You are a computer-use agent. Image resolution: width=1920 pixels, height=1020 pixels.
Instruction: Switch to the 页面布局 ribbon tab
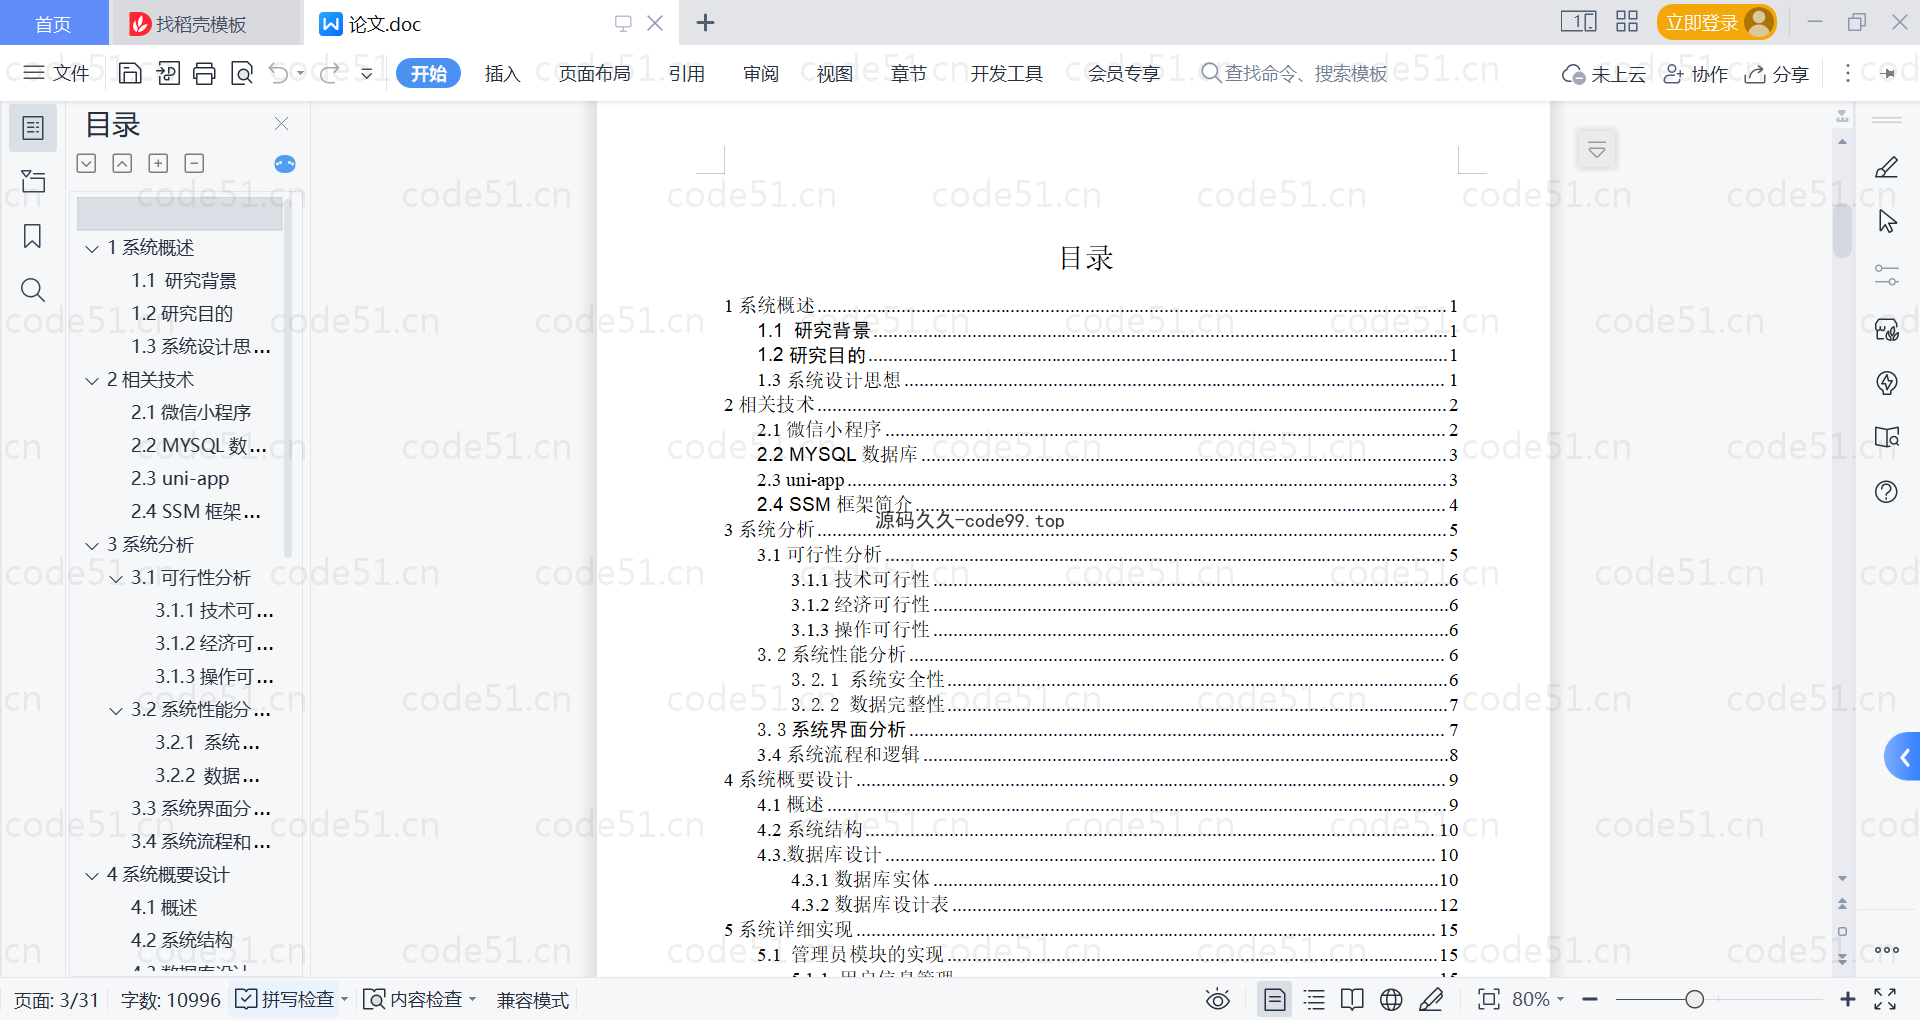[594, 73]
